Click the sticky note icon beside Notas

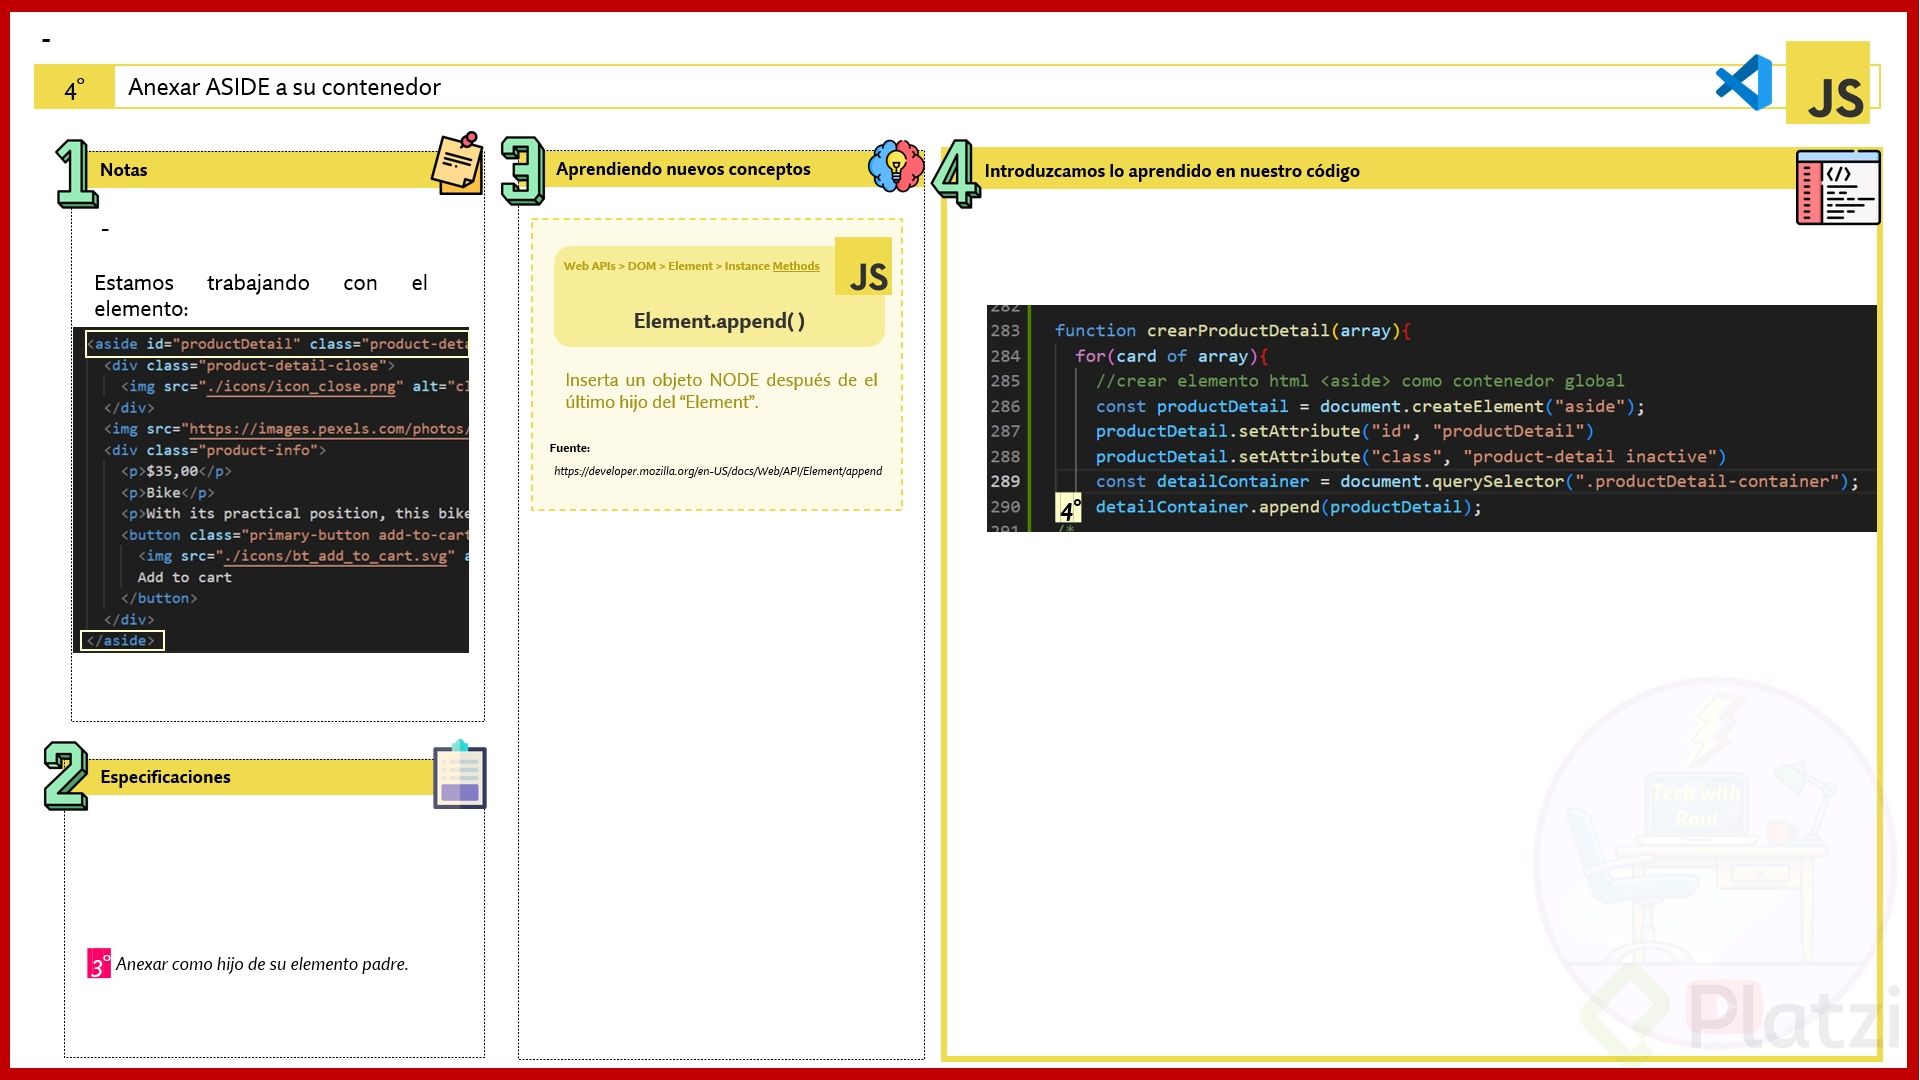pyautogui.click(x=457, y=164)
